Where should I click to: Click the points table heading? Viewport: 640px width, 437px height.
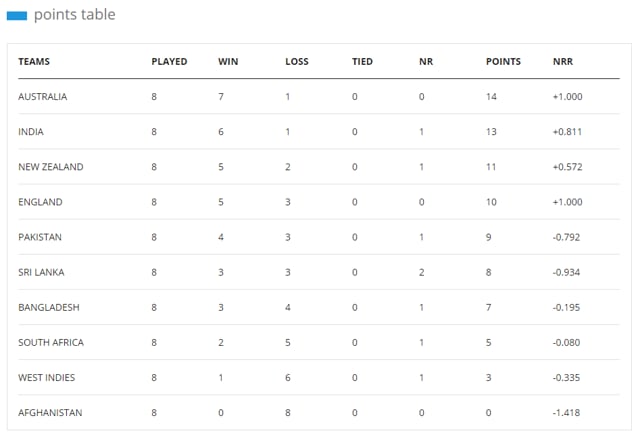[75, 15]
